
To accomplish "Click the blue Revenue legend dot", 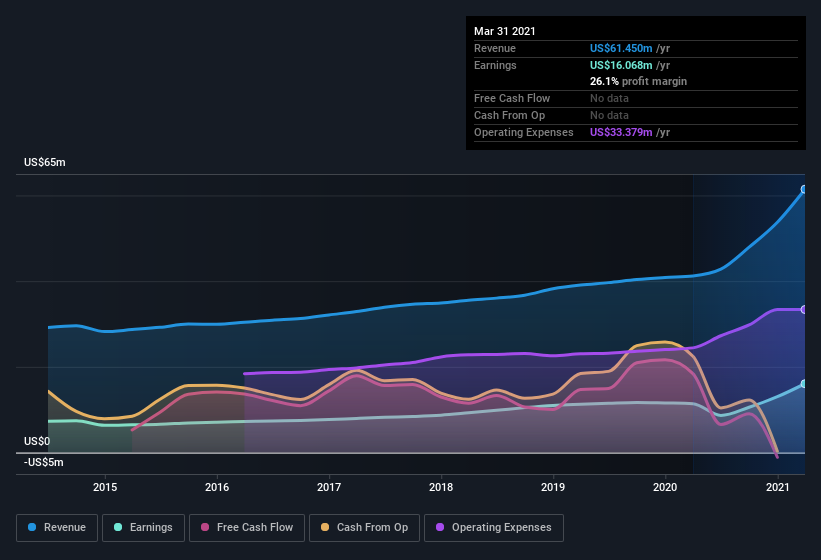I will tap(32, 527).
